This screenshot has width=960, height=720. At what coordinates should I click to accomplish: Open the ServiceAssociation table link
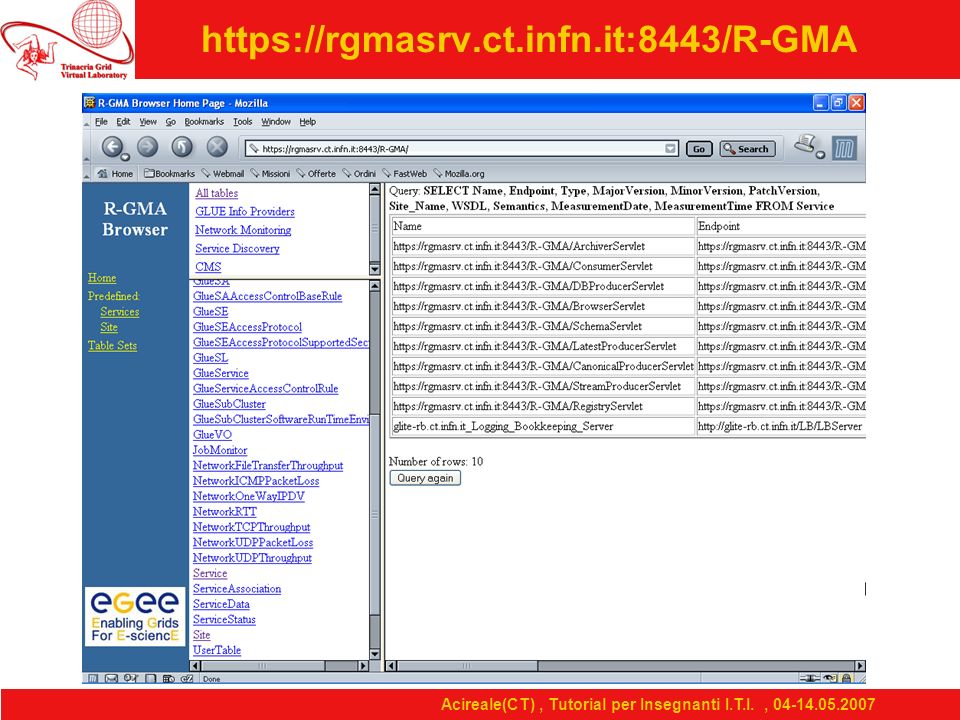pos(237,589)
